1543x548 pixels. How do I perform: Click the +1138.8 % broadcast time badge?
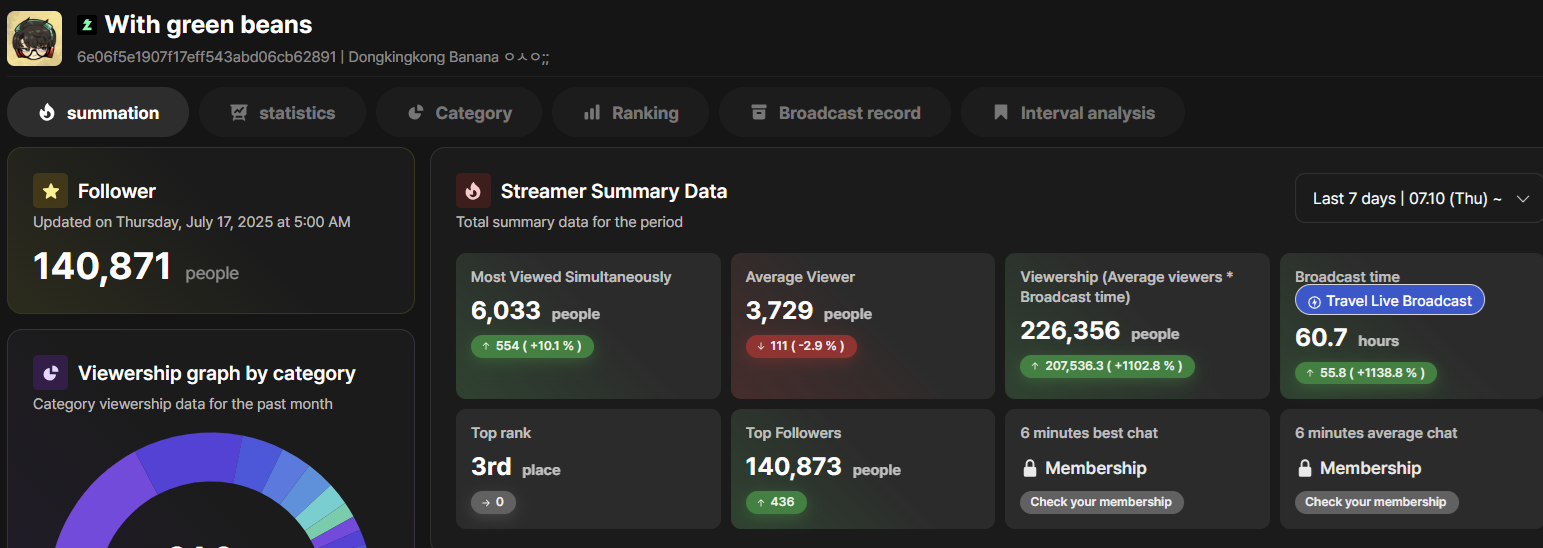tap(1366, 373)
